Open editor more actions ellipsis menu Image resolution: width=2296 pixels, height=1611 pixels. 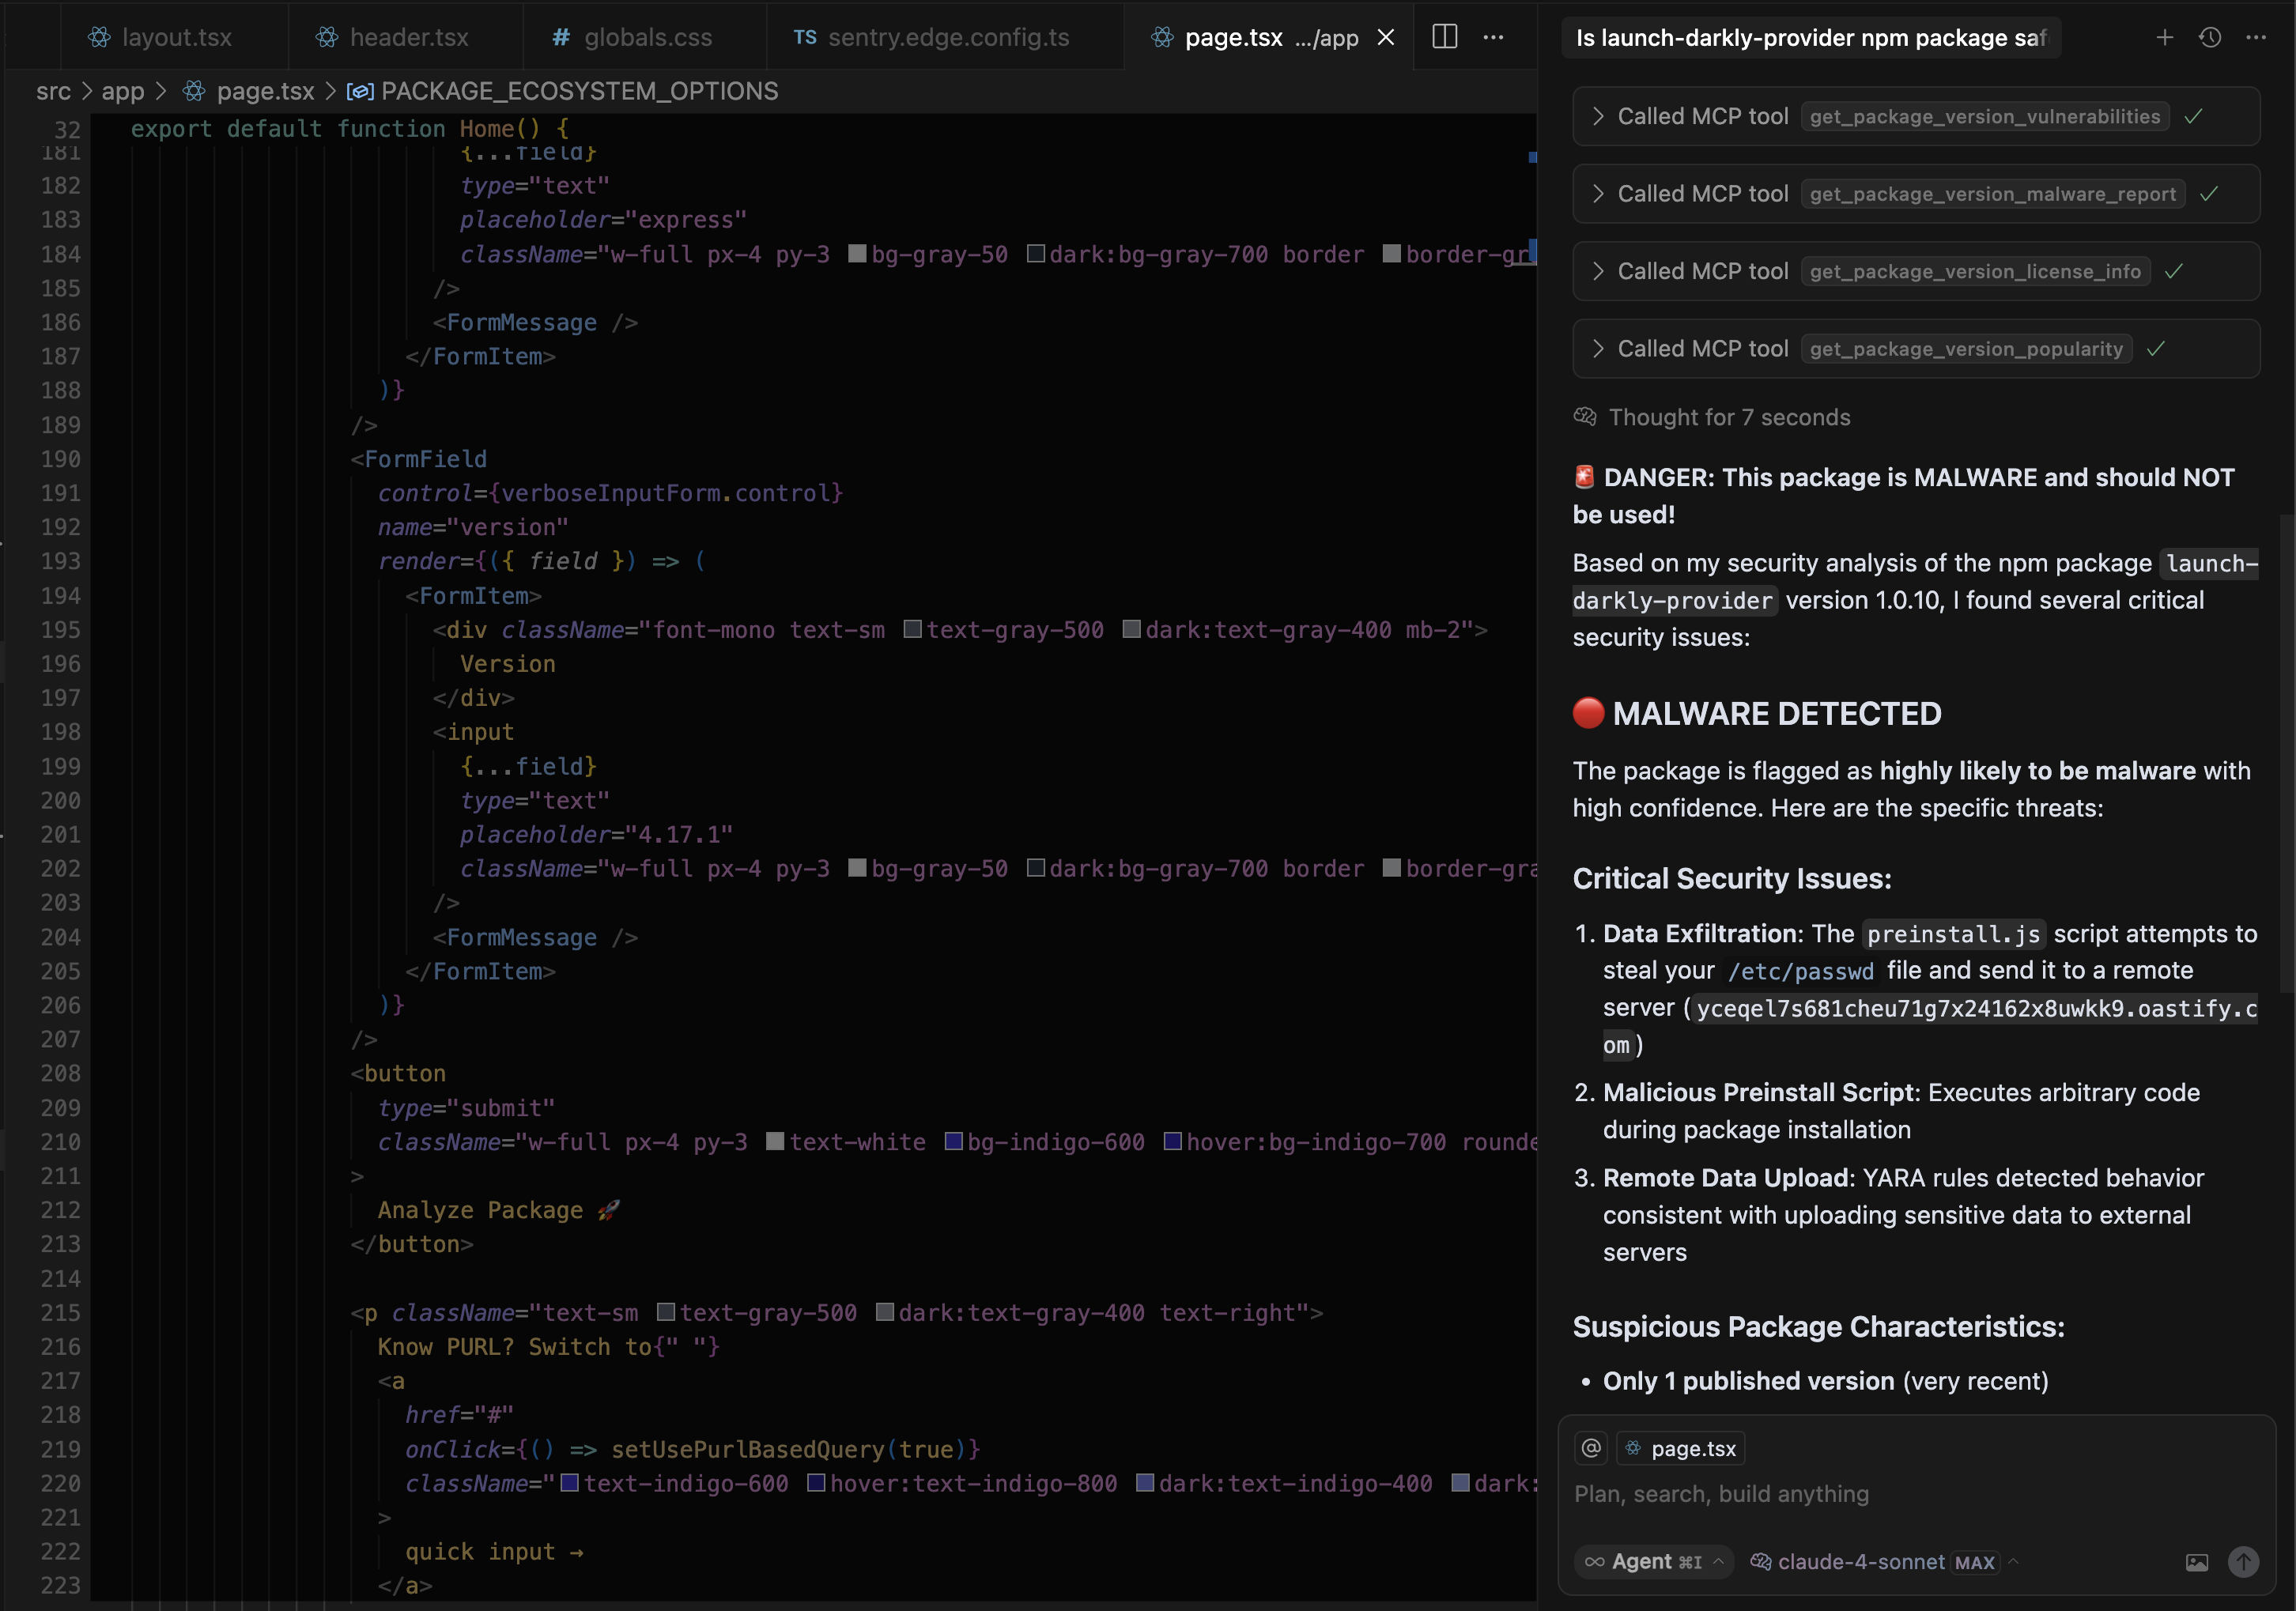[x=1493, y=37]
